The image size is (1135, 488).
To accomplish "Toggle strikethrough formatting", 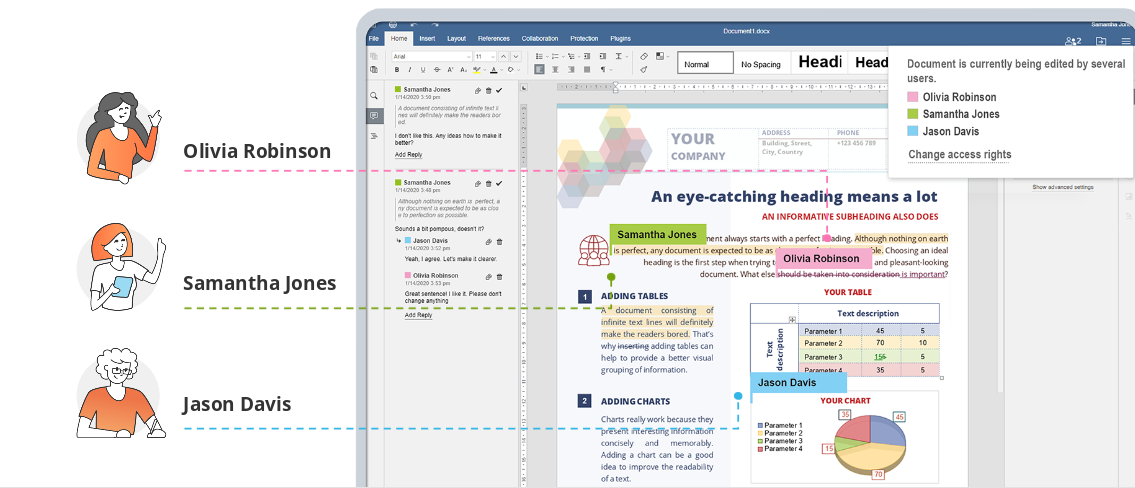I will coord(437,70).
